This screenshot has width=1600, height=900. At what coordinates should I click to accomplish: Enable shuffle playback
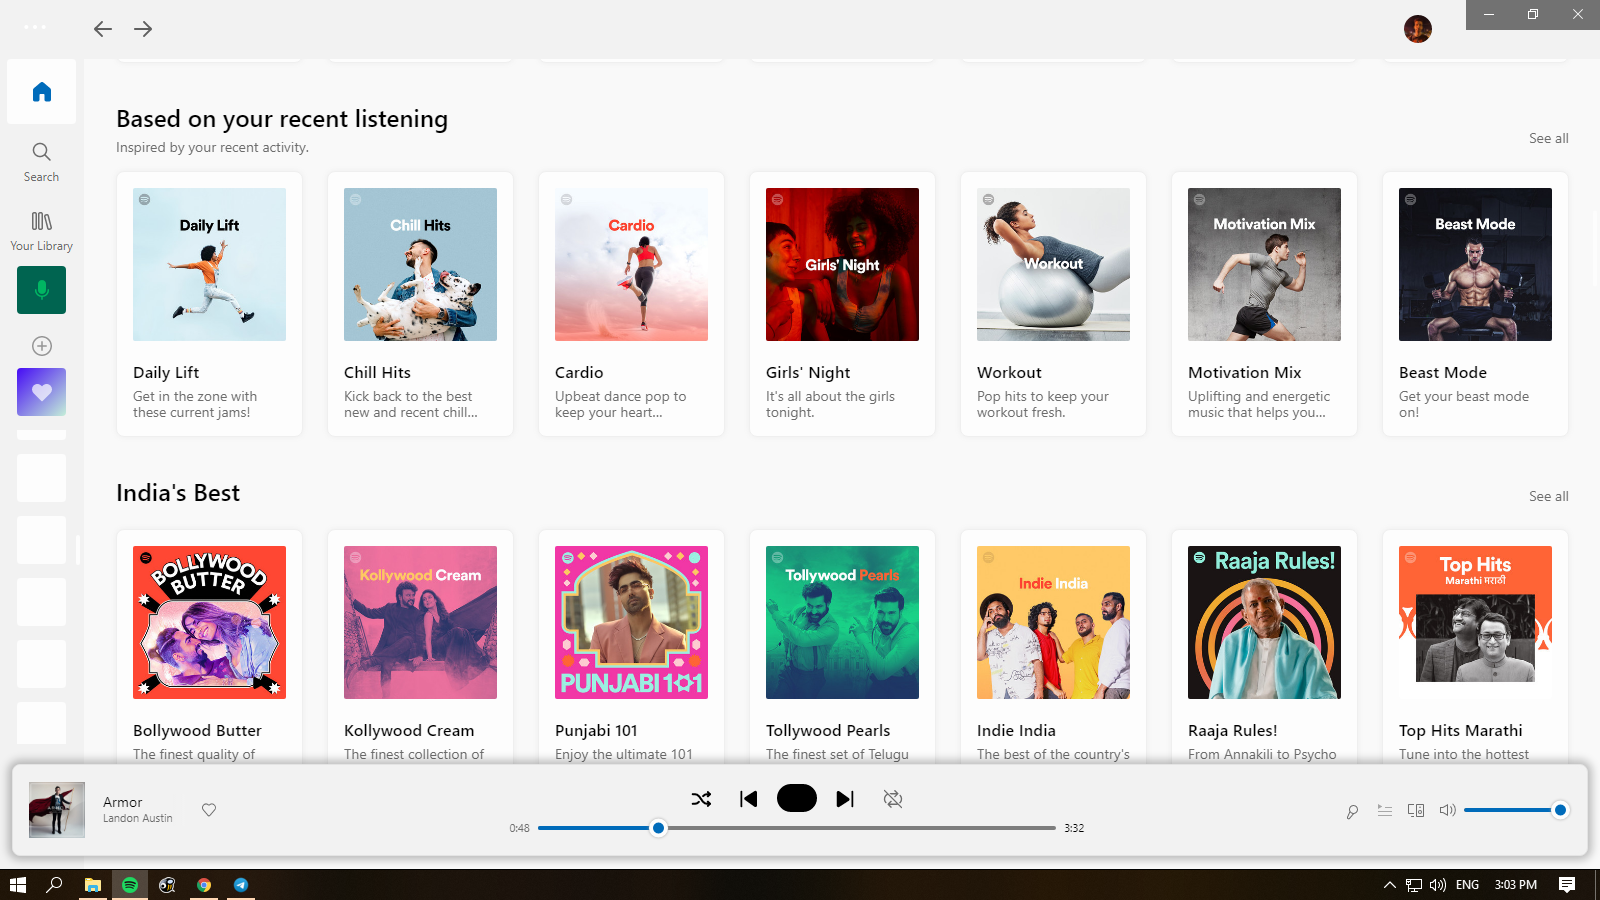(x=701, y=799)
